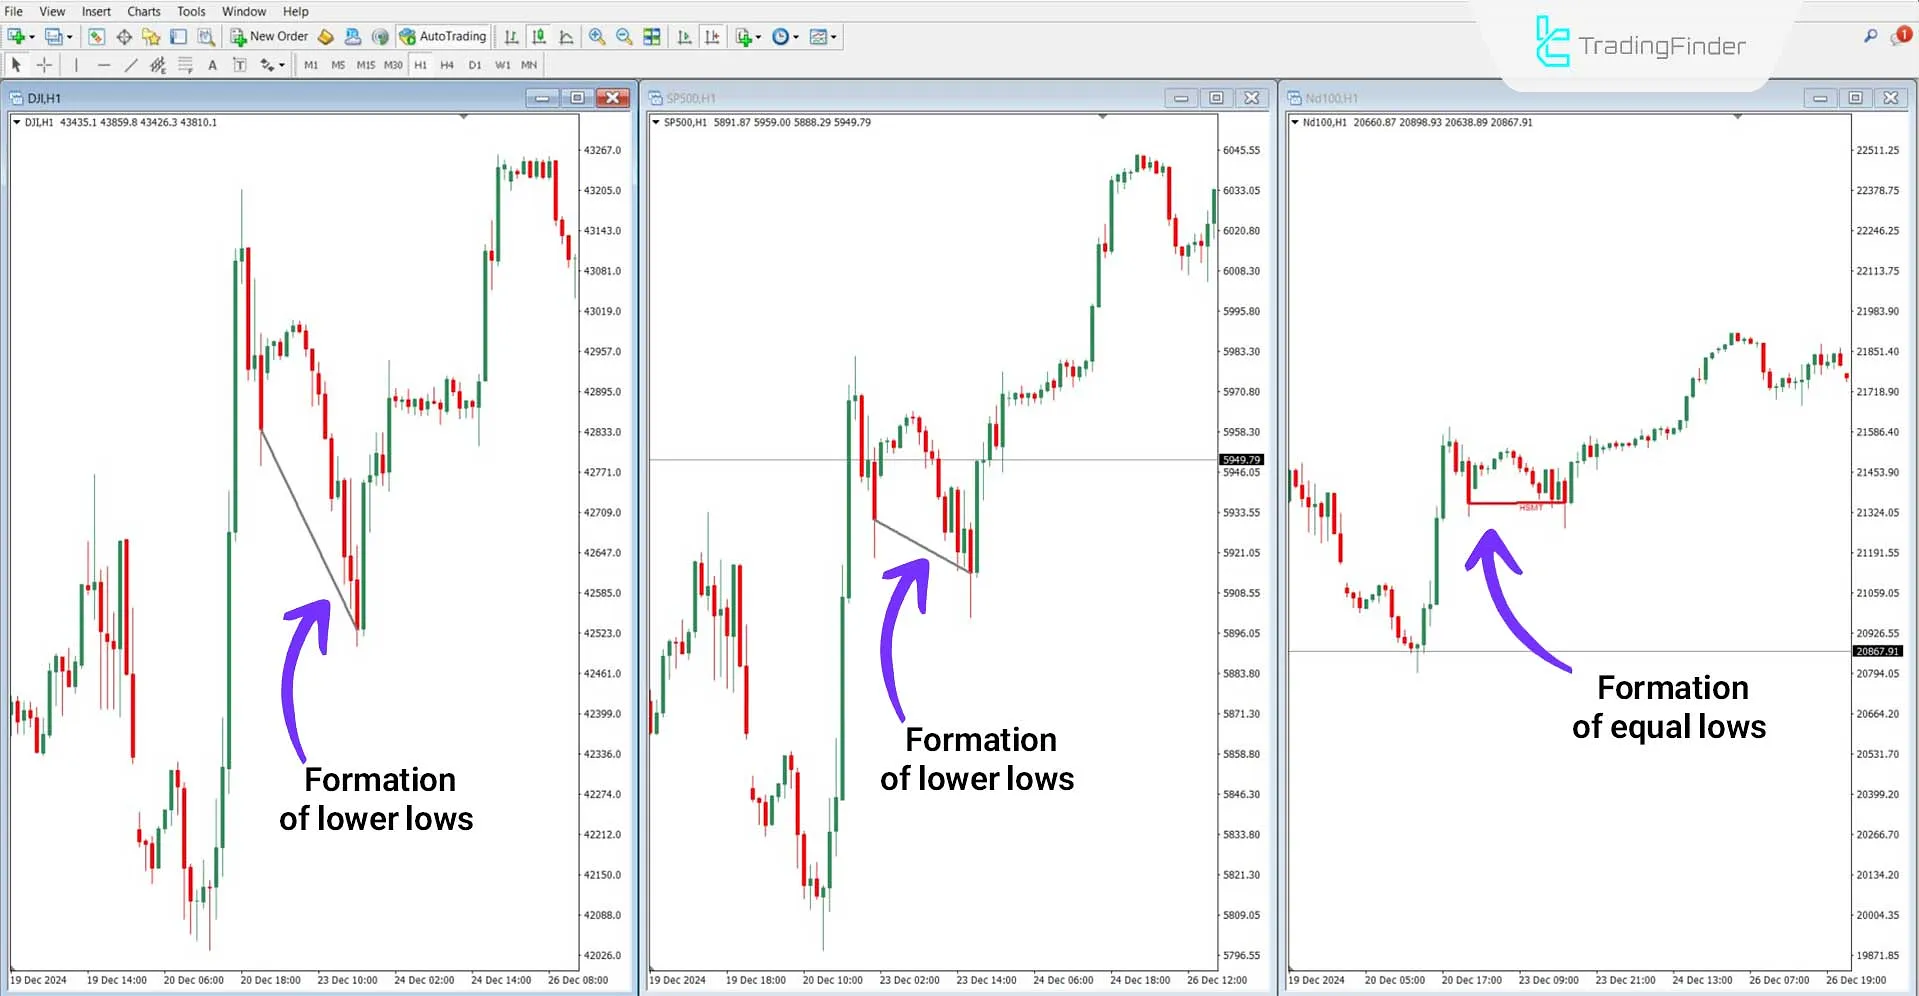Open the Tools menu
The height and width of the screenshot is (996, 1919).
(x=190, y=11)
